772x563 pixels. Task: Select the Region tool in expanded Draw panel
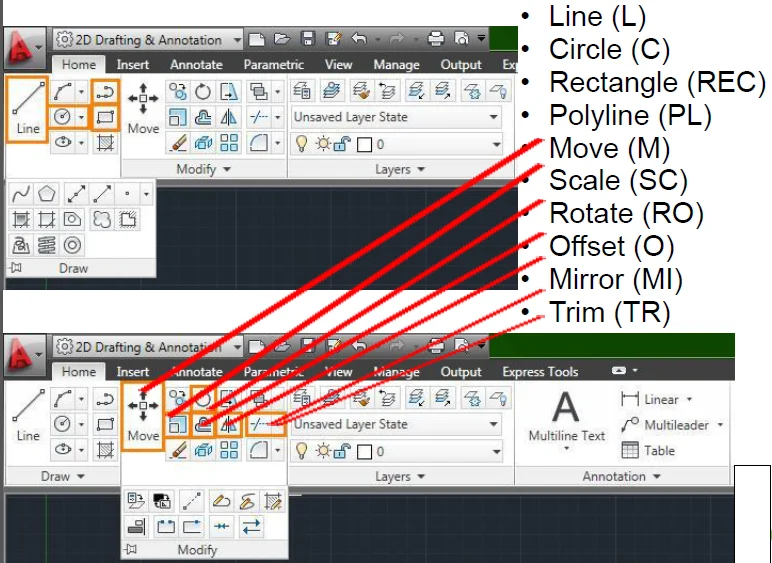click(x=72, y=219)
